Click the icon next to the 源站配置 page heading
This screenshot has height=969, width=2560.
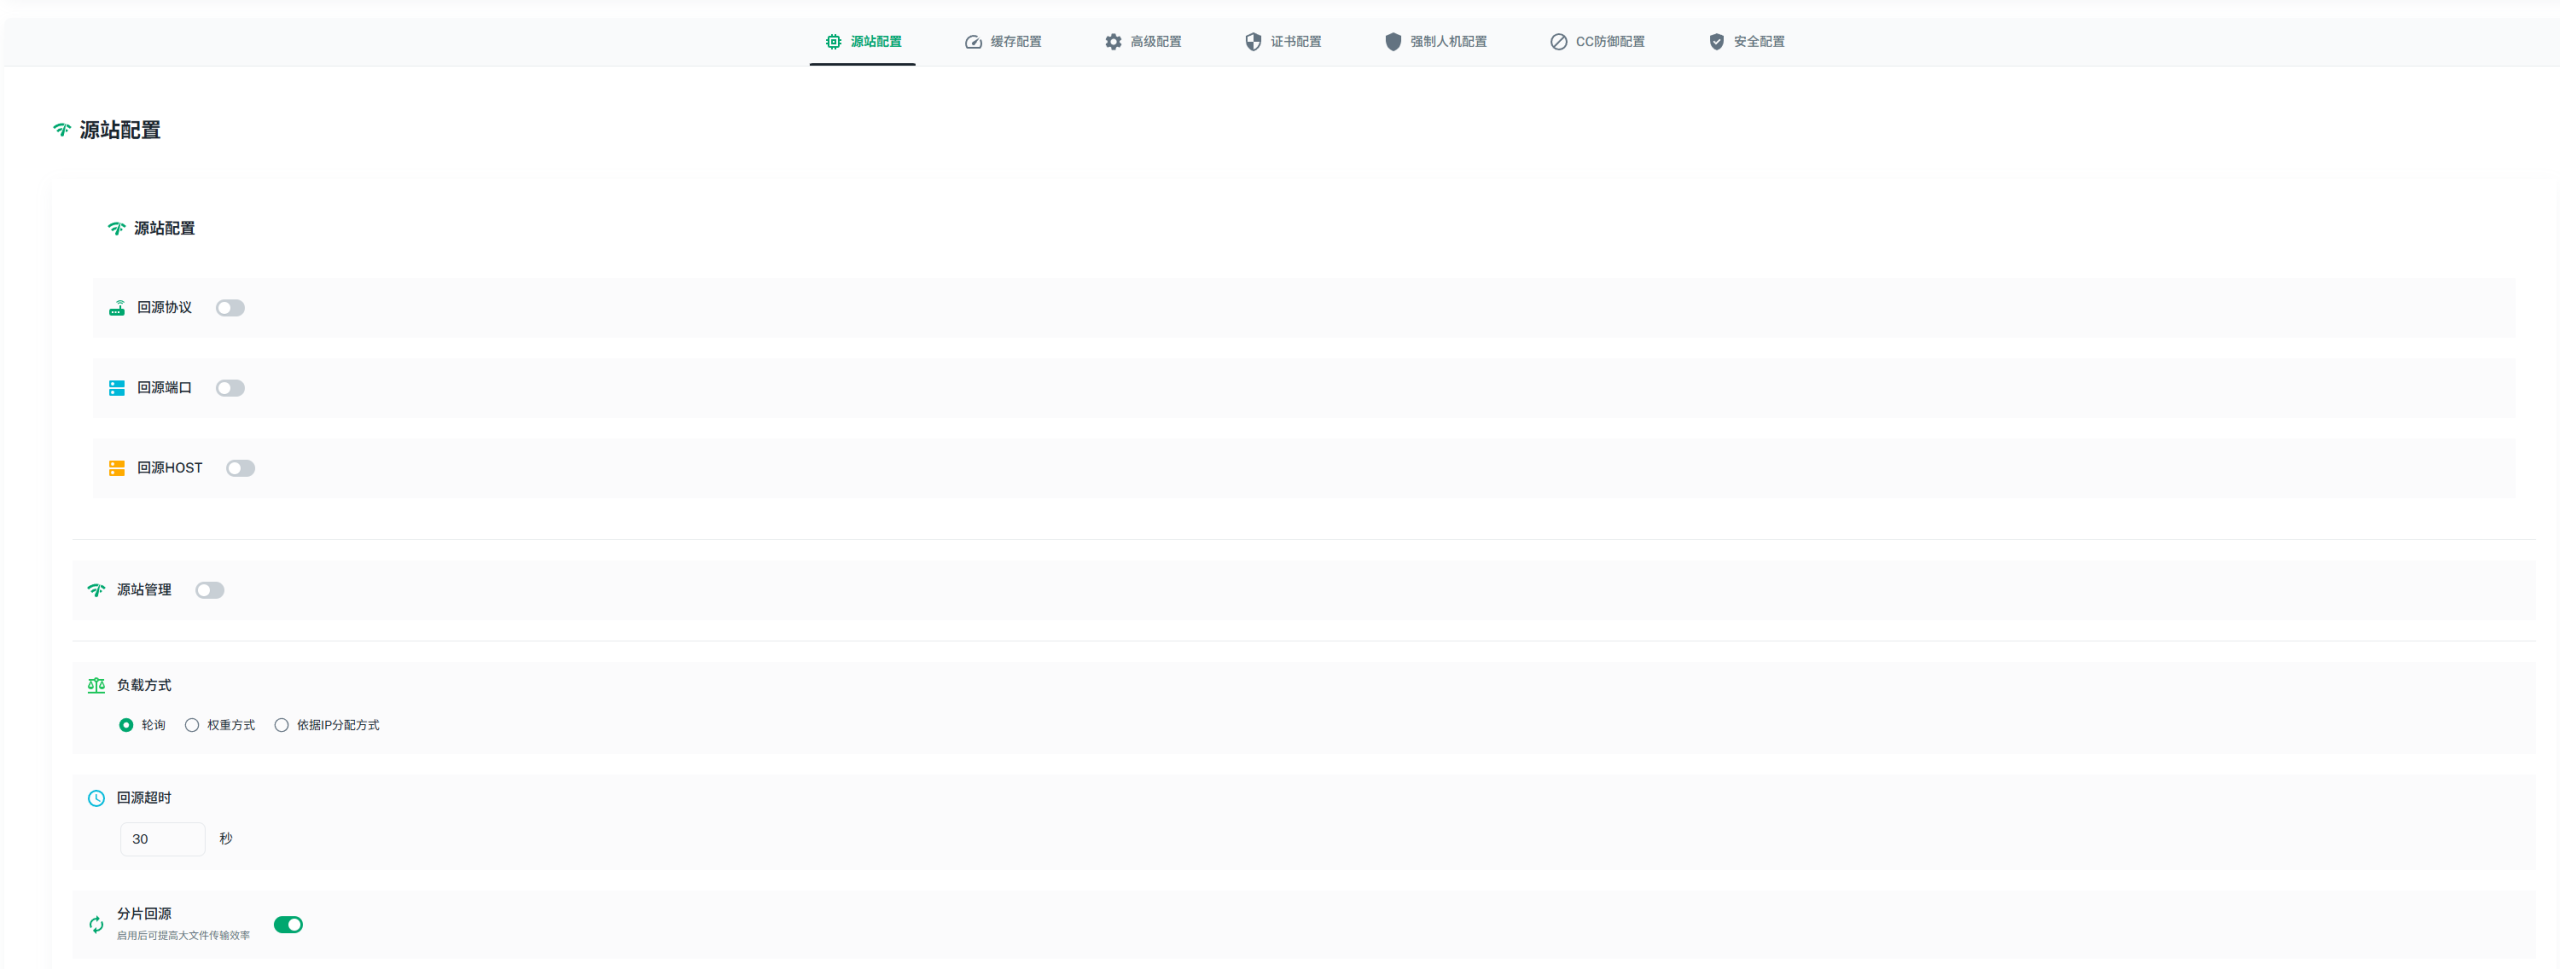62,130
